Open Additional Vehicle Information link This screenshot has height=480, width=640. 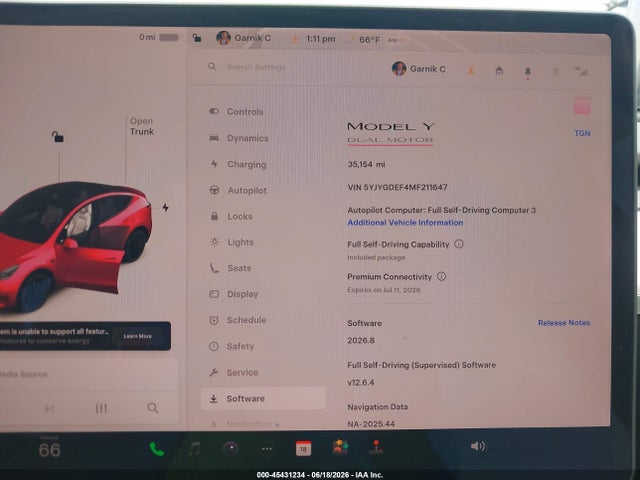click(x=405, y=222)
